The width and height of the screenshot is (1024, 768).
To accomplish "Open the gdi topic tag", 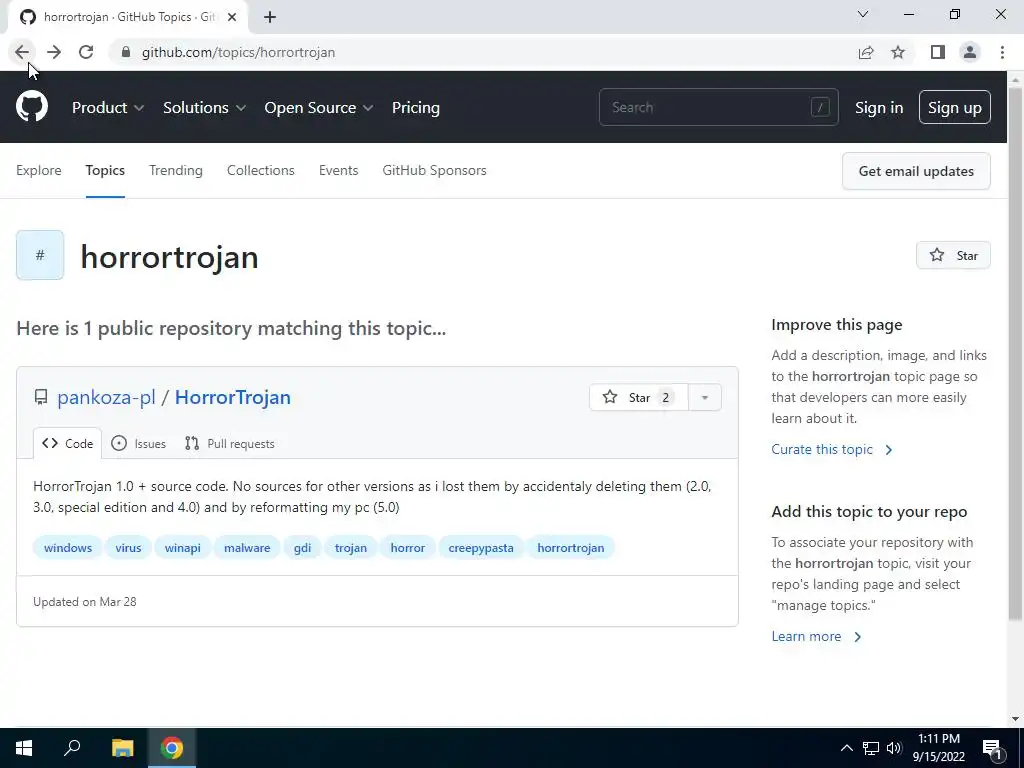I will tap(302, 548).
